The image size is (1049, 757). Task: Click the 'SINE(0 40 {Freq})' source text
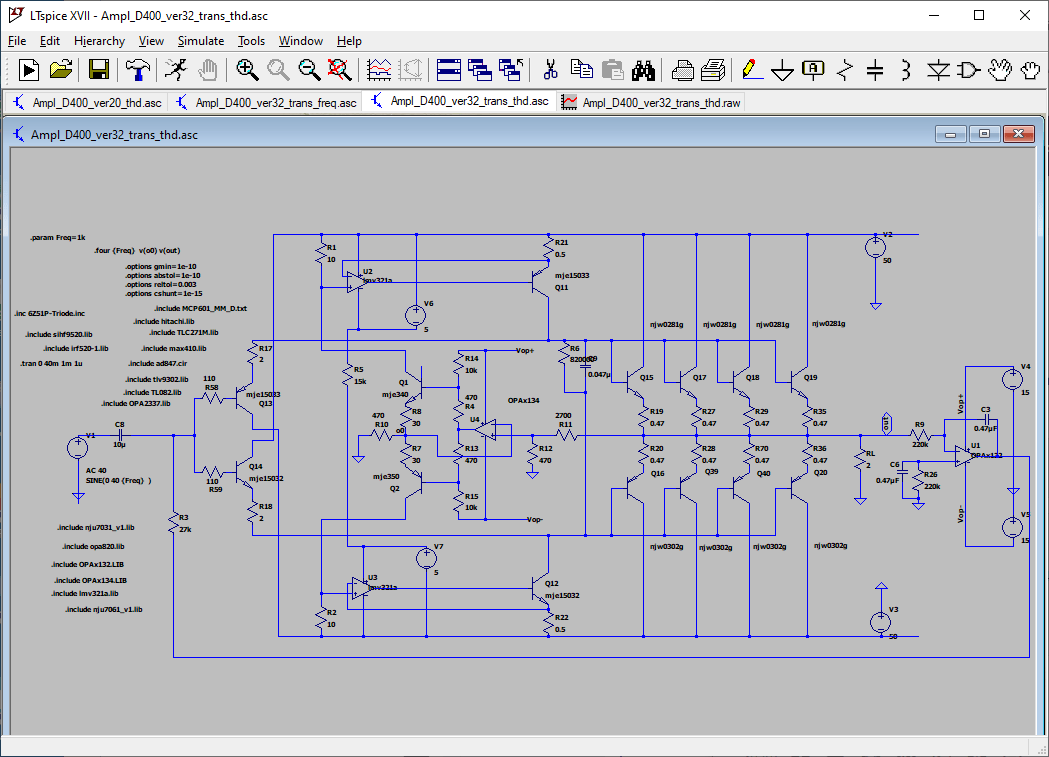[x=118, y=480]
